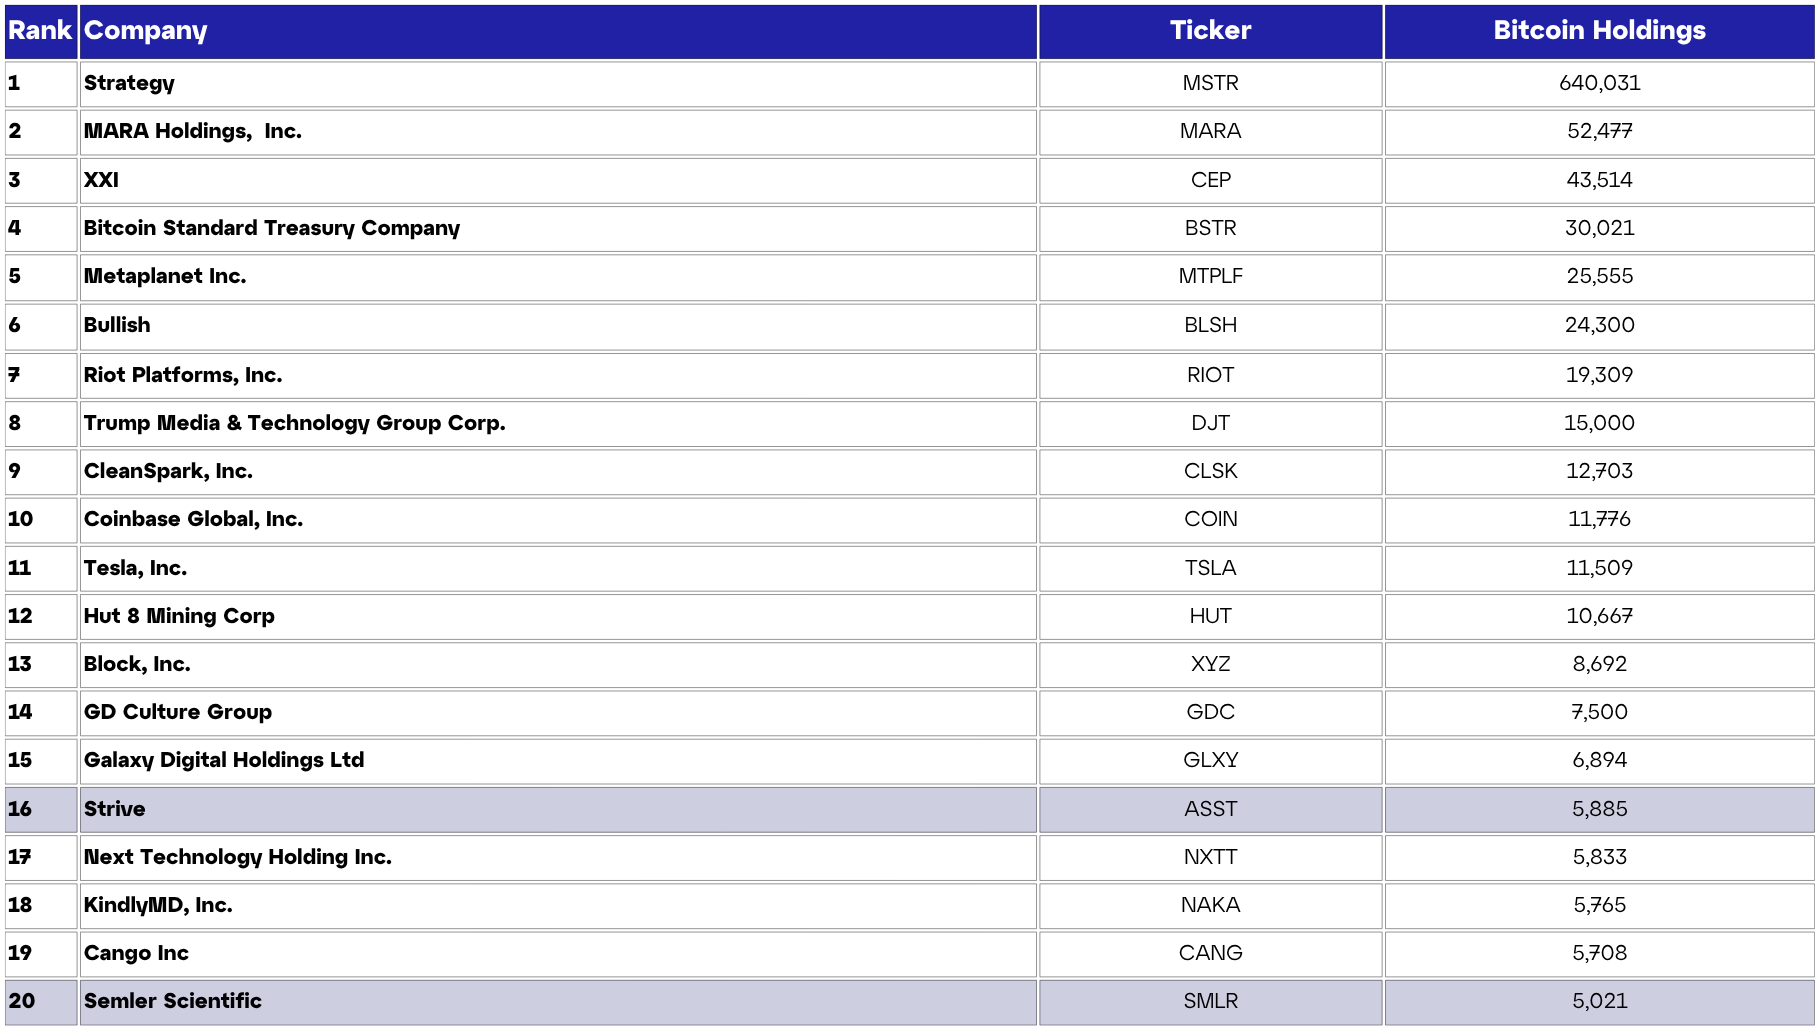Click the COIN ticker cell
The height and width of the screenshot is (1029, 1820).
pyautogui.click(x=1210, y=520)
